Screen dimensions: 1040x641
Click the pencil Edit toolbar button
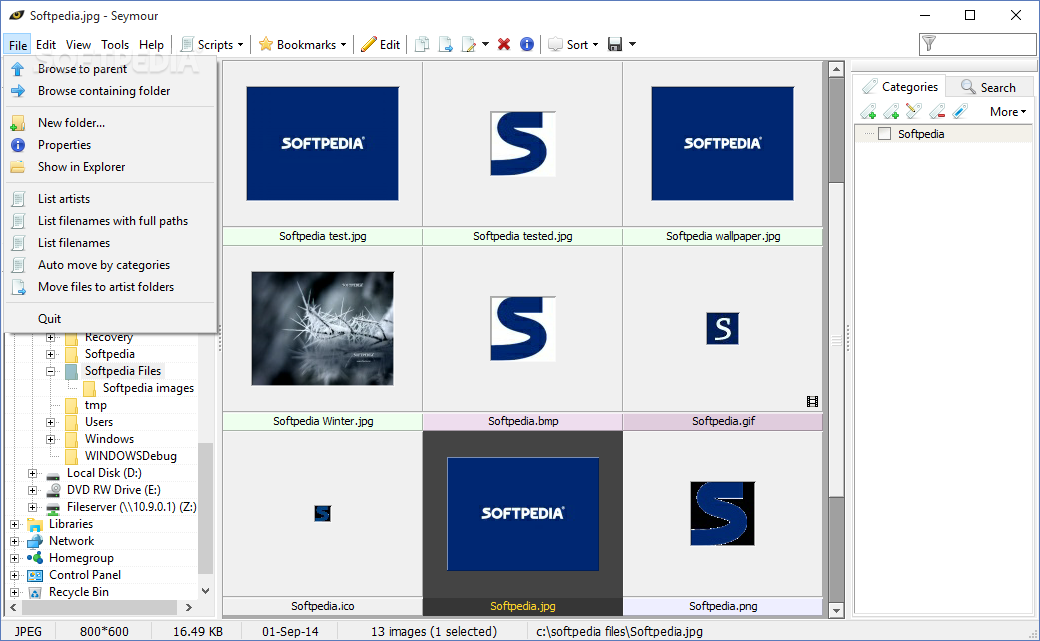click(381, 44)
